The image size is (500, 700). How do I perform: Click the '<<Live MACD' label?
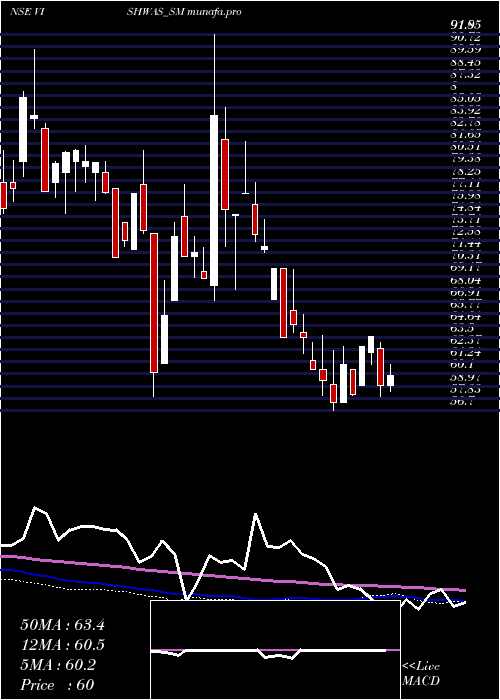(421, 673)
